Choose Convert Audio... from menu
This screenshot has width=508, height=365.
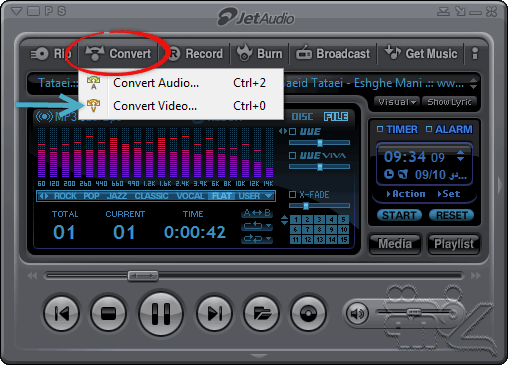click(181, 83)
